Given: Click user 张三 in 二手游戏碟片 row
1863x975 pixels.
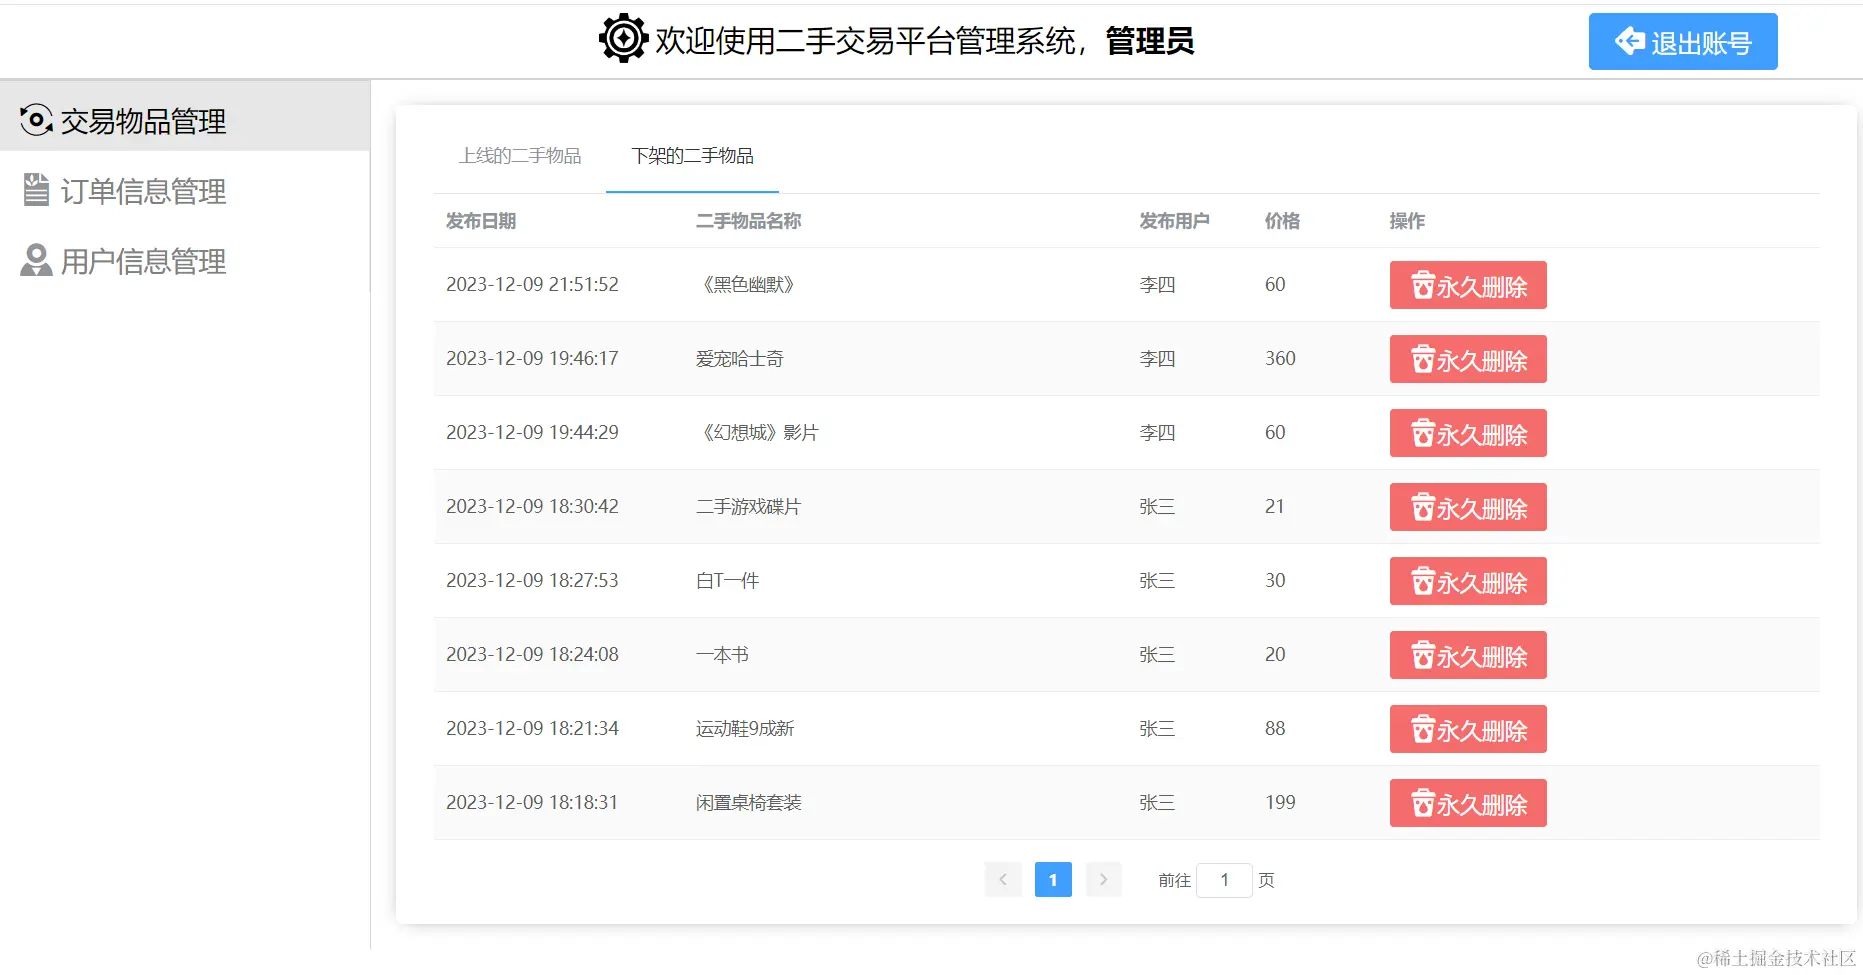Looking at the screenshot, I should point(1158,507).
